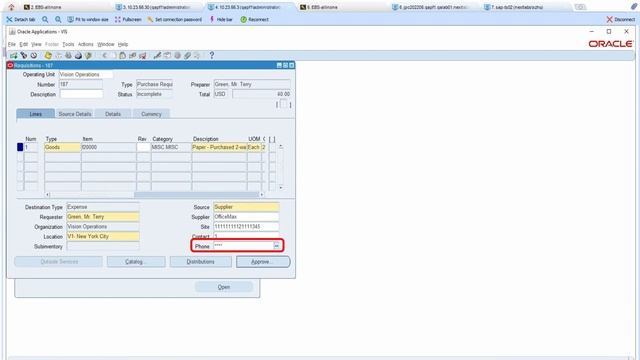Click the lines table scroll-up arrow
640x360 pixels.
(281, 146)
